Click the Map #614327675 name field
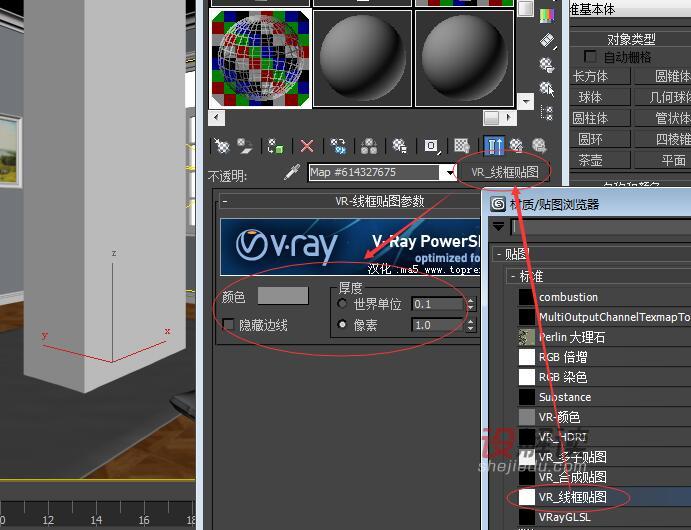Viewport: 691px width, 530px height. click(x=374, y=172)
